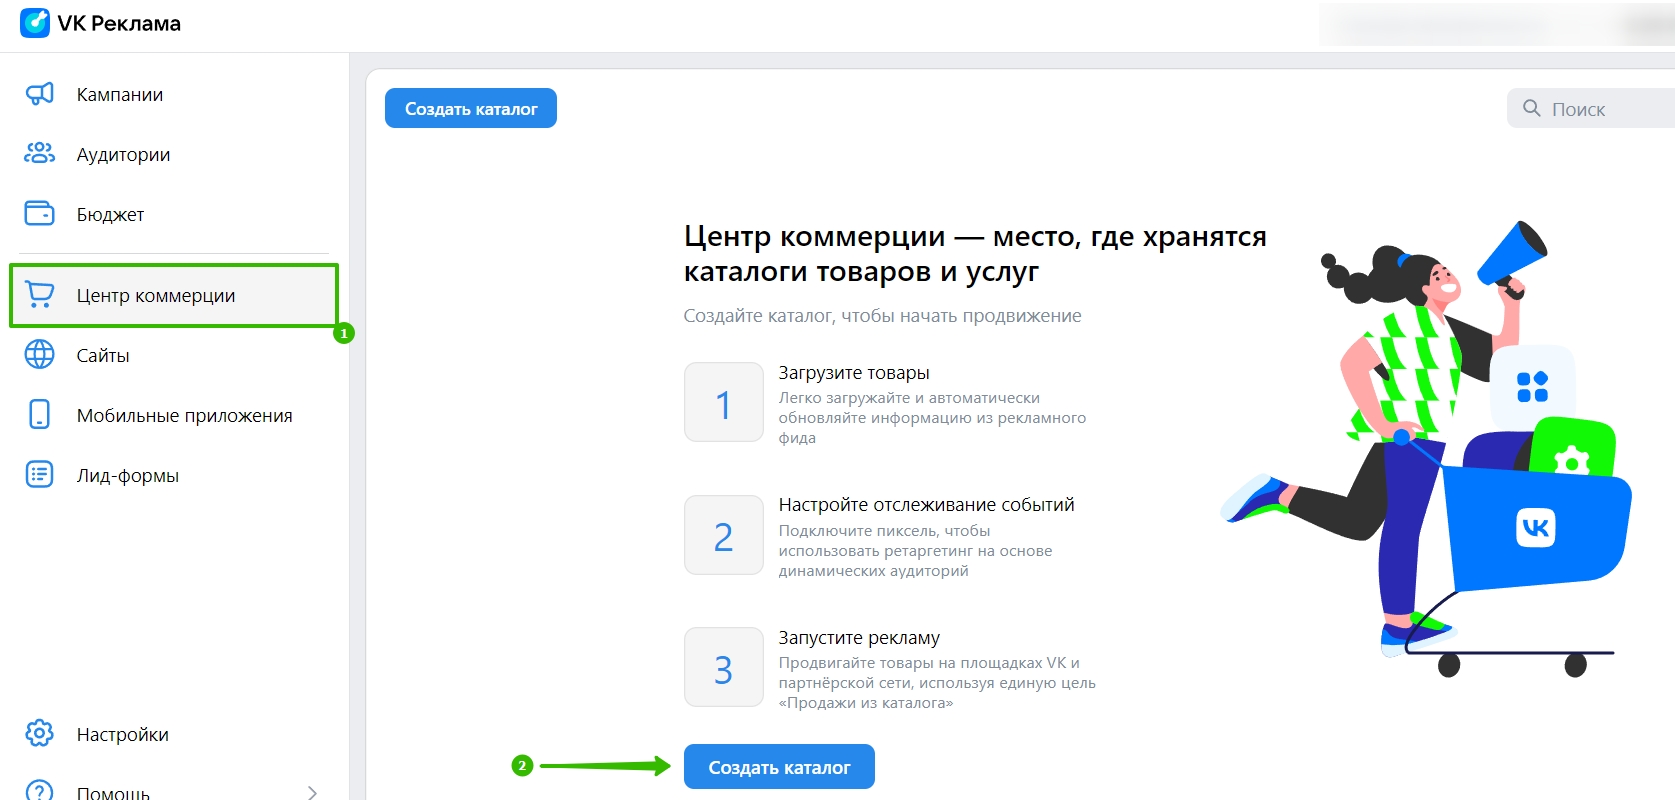Image resolution: width=1675 pixels, height=800 pixels.
Task: Click the Запустите рекламу step heading
Action: pos(859,638)
